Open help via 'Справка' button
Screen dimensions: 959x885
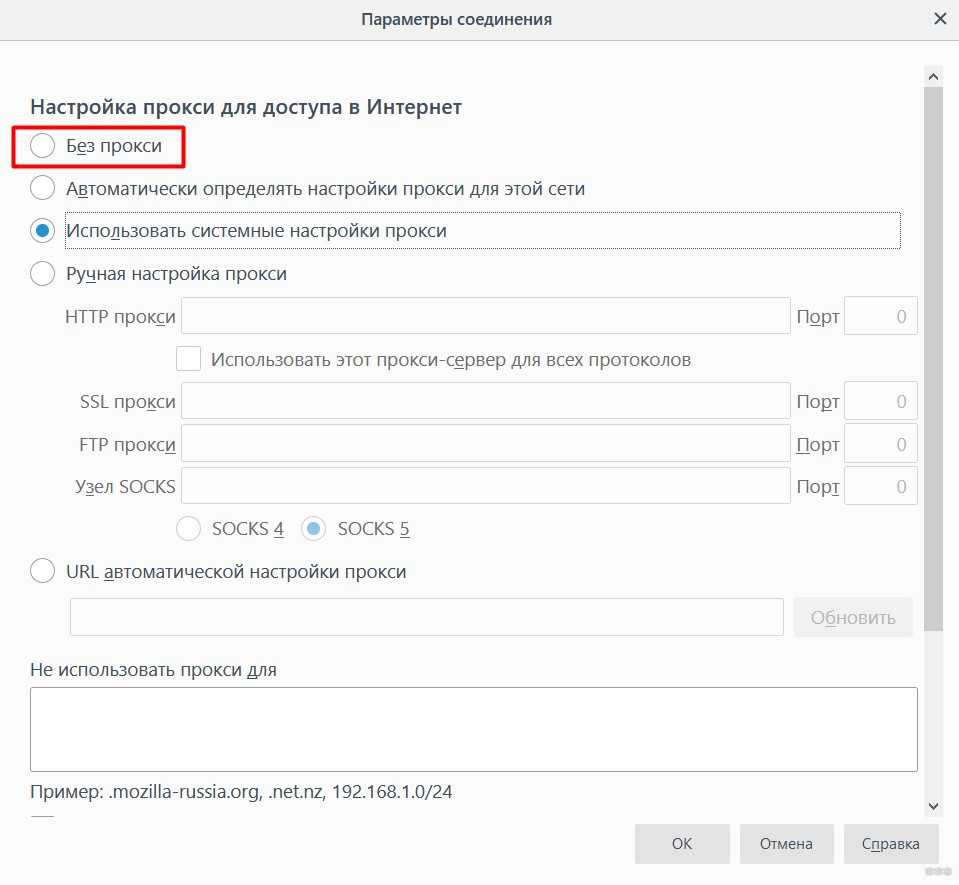(x=891, y=843)
